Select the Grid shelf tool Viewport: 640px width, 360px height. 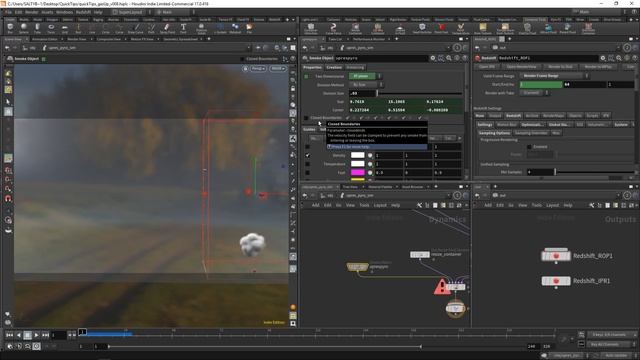click(64, 28)
